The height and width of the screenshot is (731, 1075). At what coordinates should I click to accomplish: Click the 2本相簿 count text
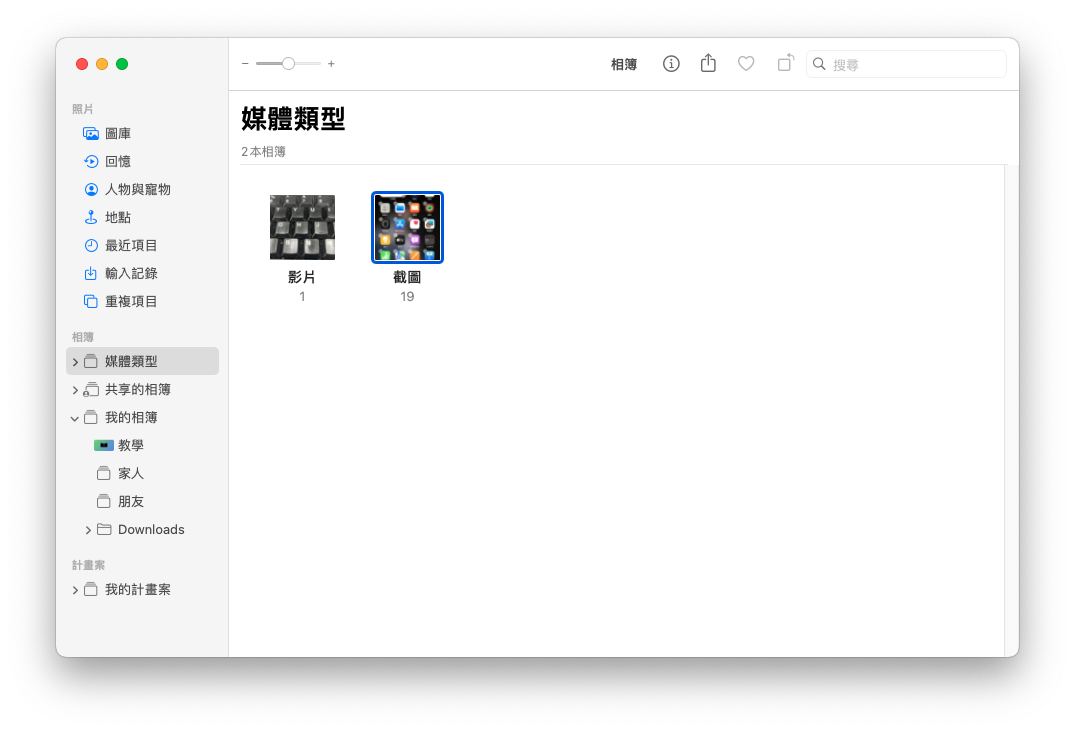pos(263,152)
